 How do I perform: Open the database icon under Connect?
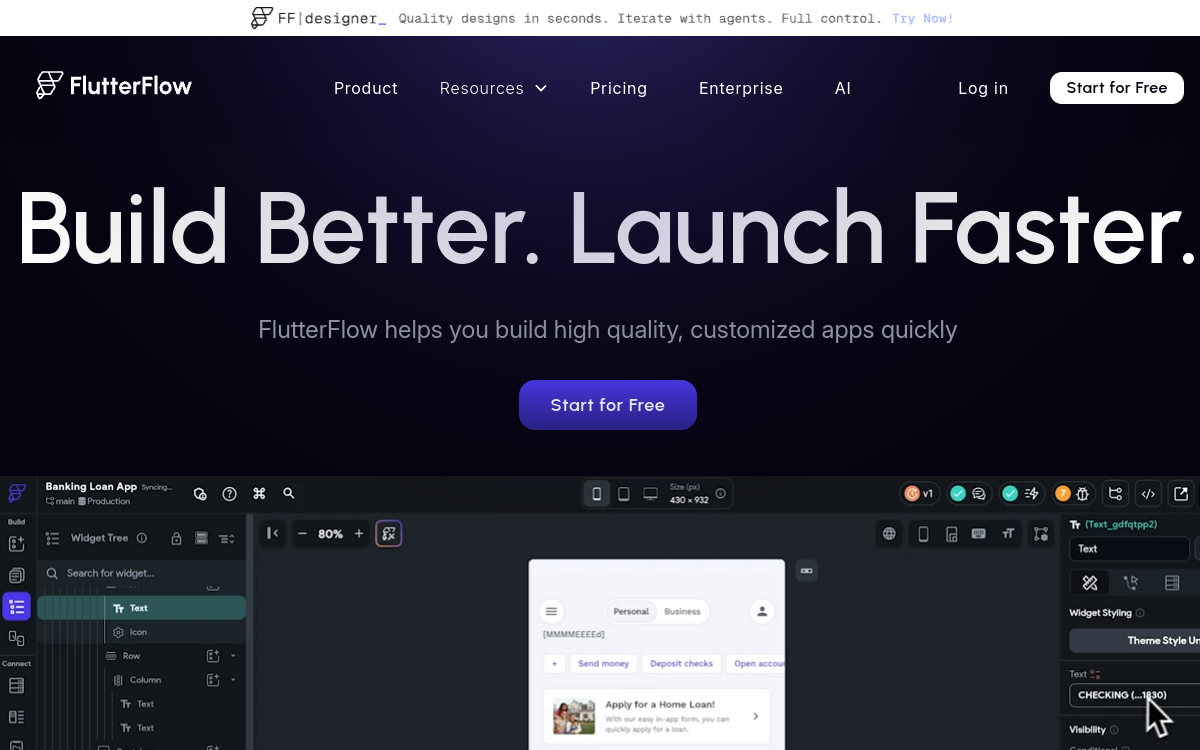[x=16, y=686]
